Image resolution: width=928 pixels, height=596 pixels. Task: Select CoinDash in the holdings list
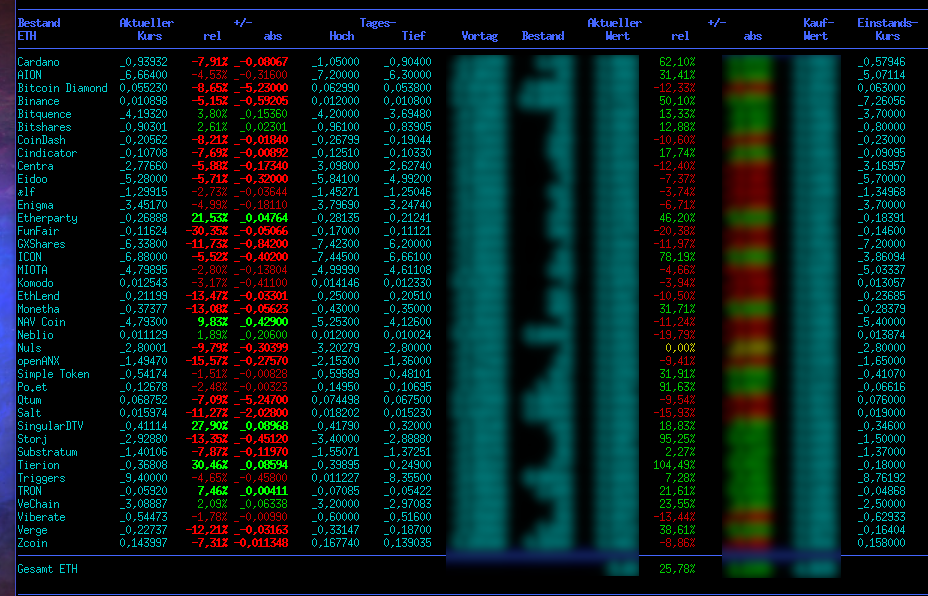[41, 140]
